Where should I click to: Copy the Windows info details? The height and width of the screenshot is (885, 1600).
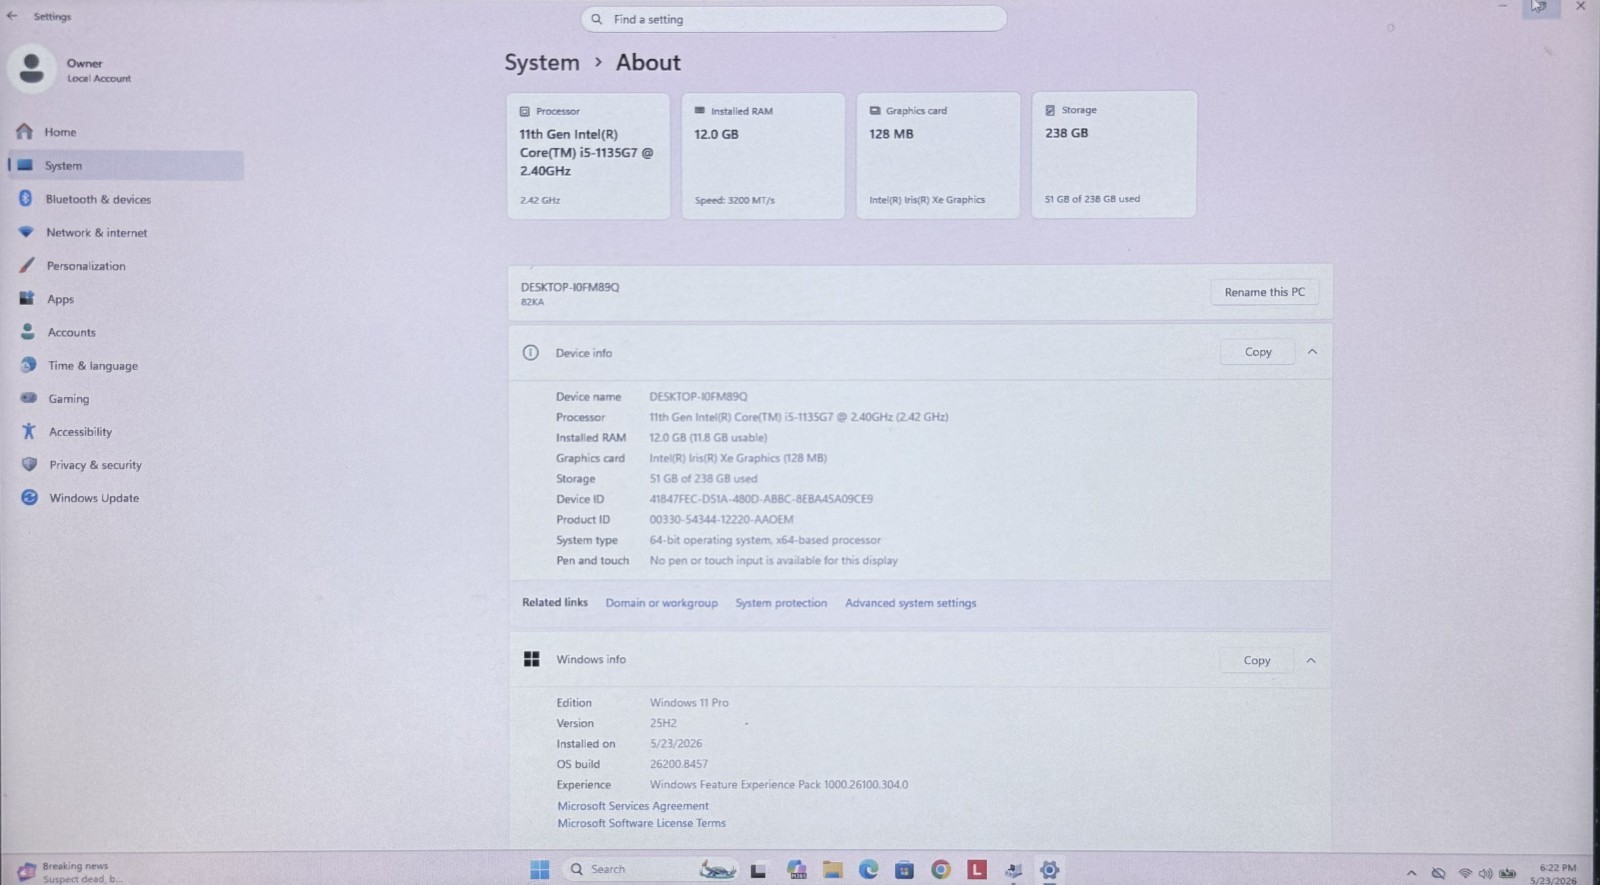[1257, 660]
